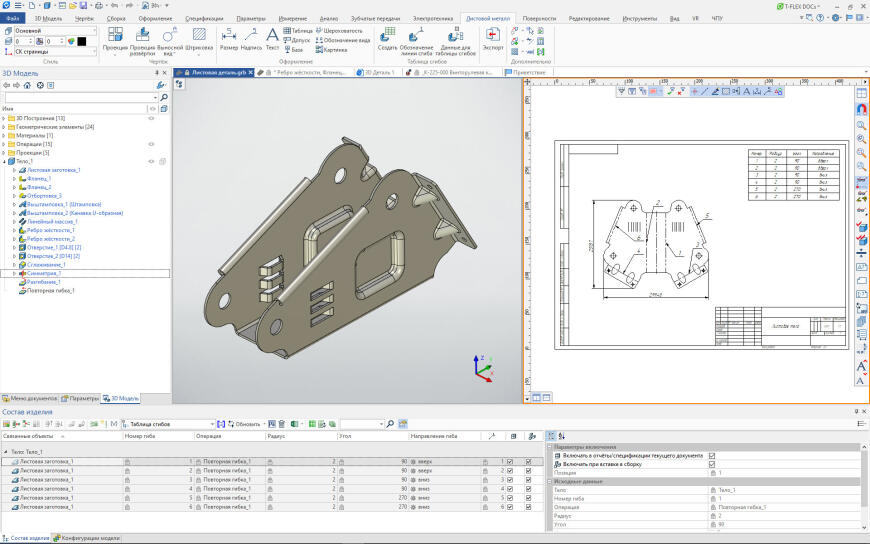Click the search magnifier in model tree
Viewport: 870px width, 544px height.
click(163, 97)
